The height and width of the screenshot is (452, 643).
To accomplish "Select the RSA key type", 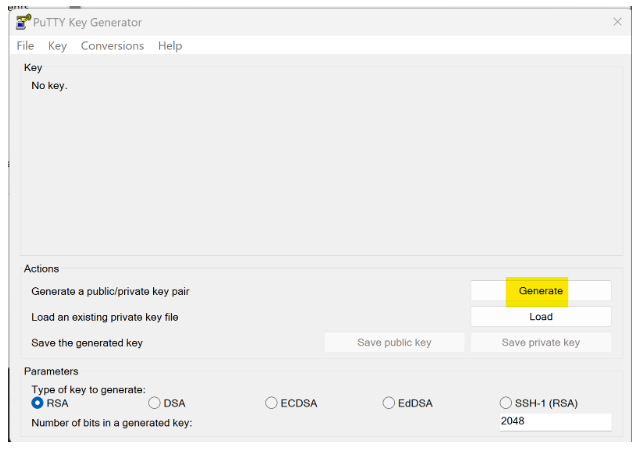I will [x=38, y=403].
